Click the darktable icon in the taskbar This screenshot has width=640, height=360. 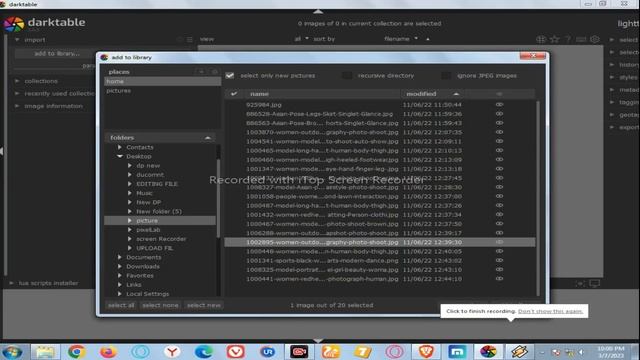coord(488,351)
